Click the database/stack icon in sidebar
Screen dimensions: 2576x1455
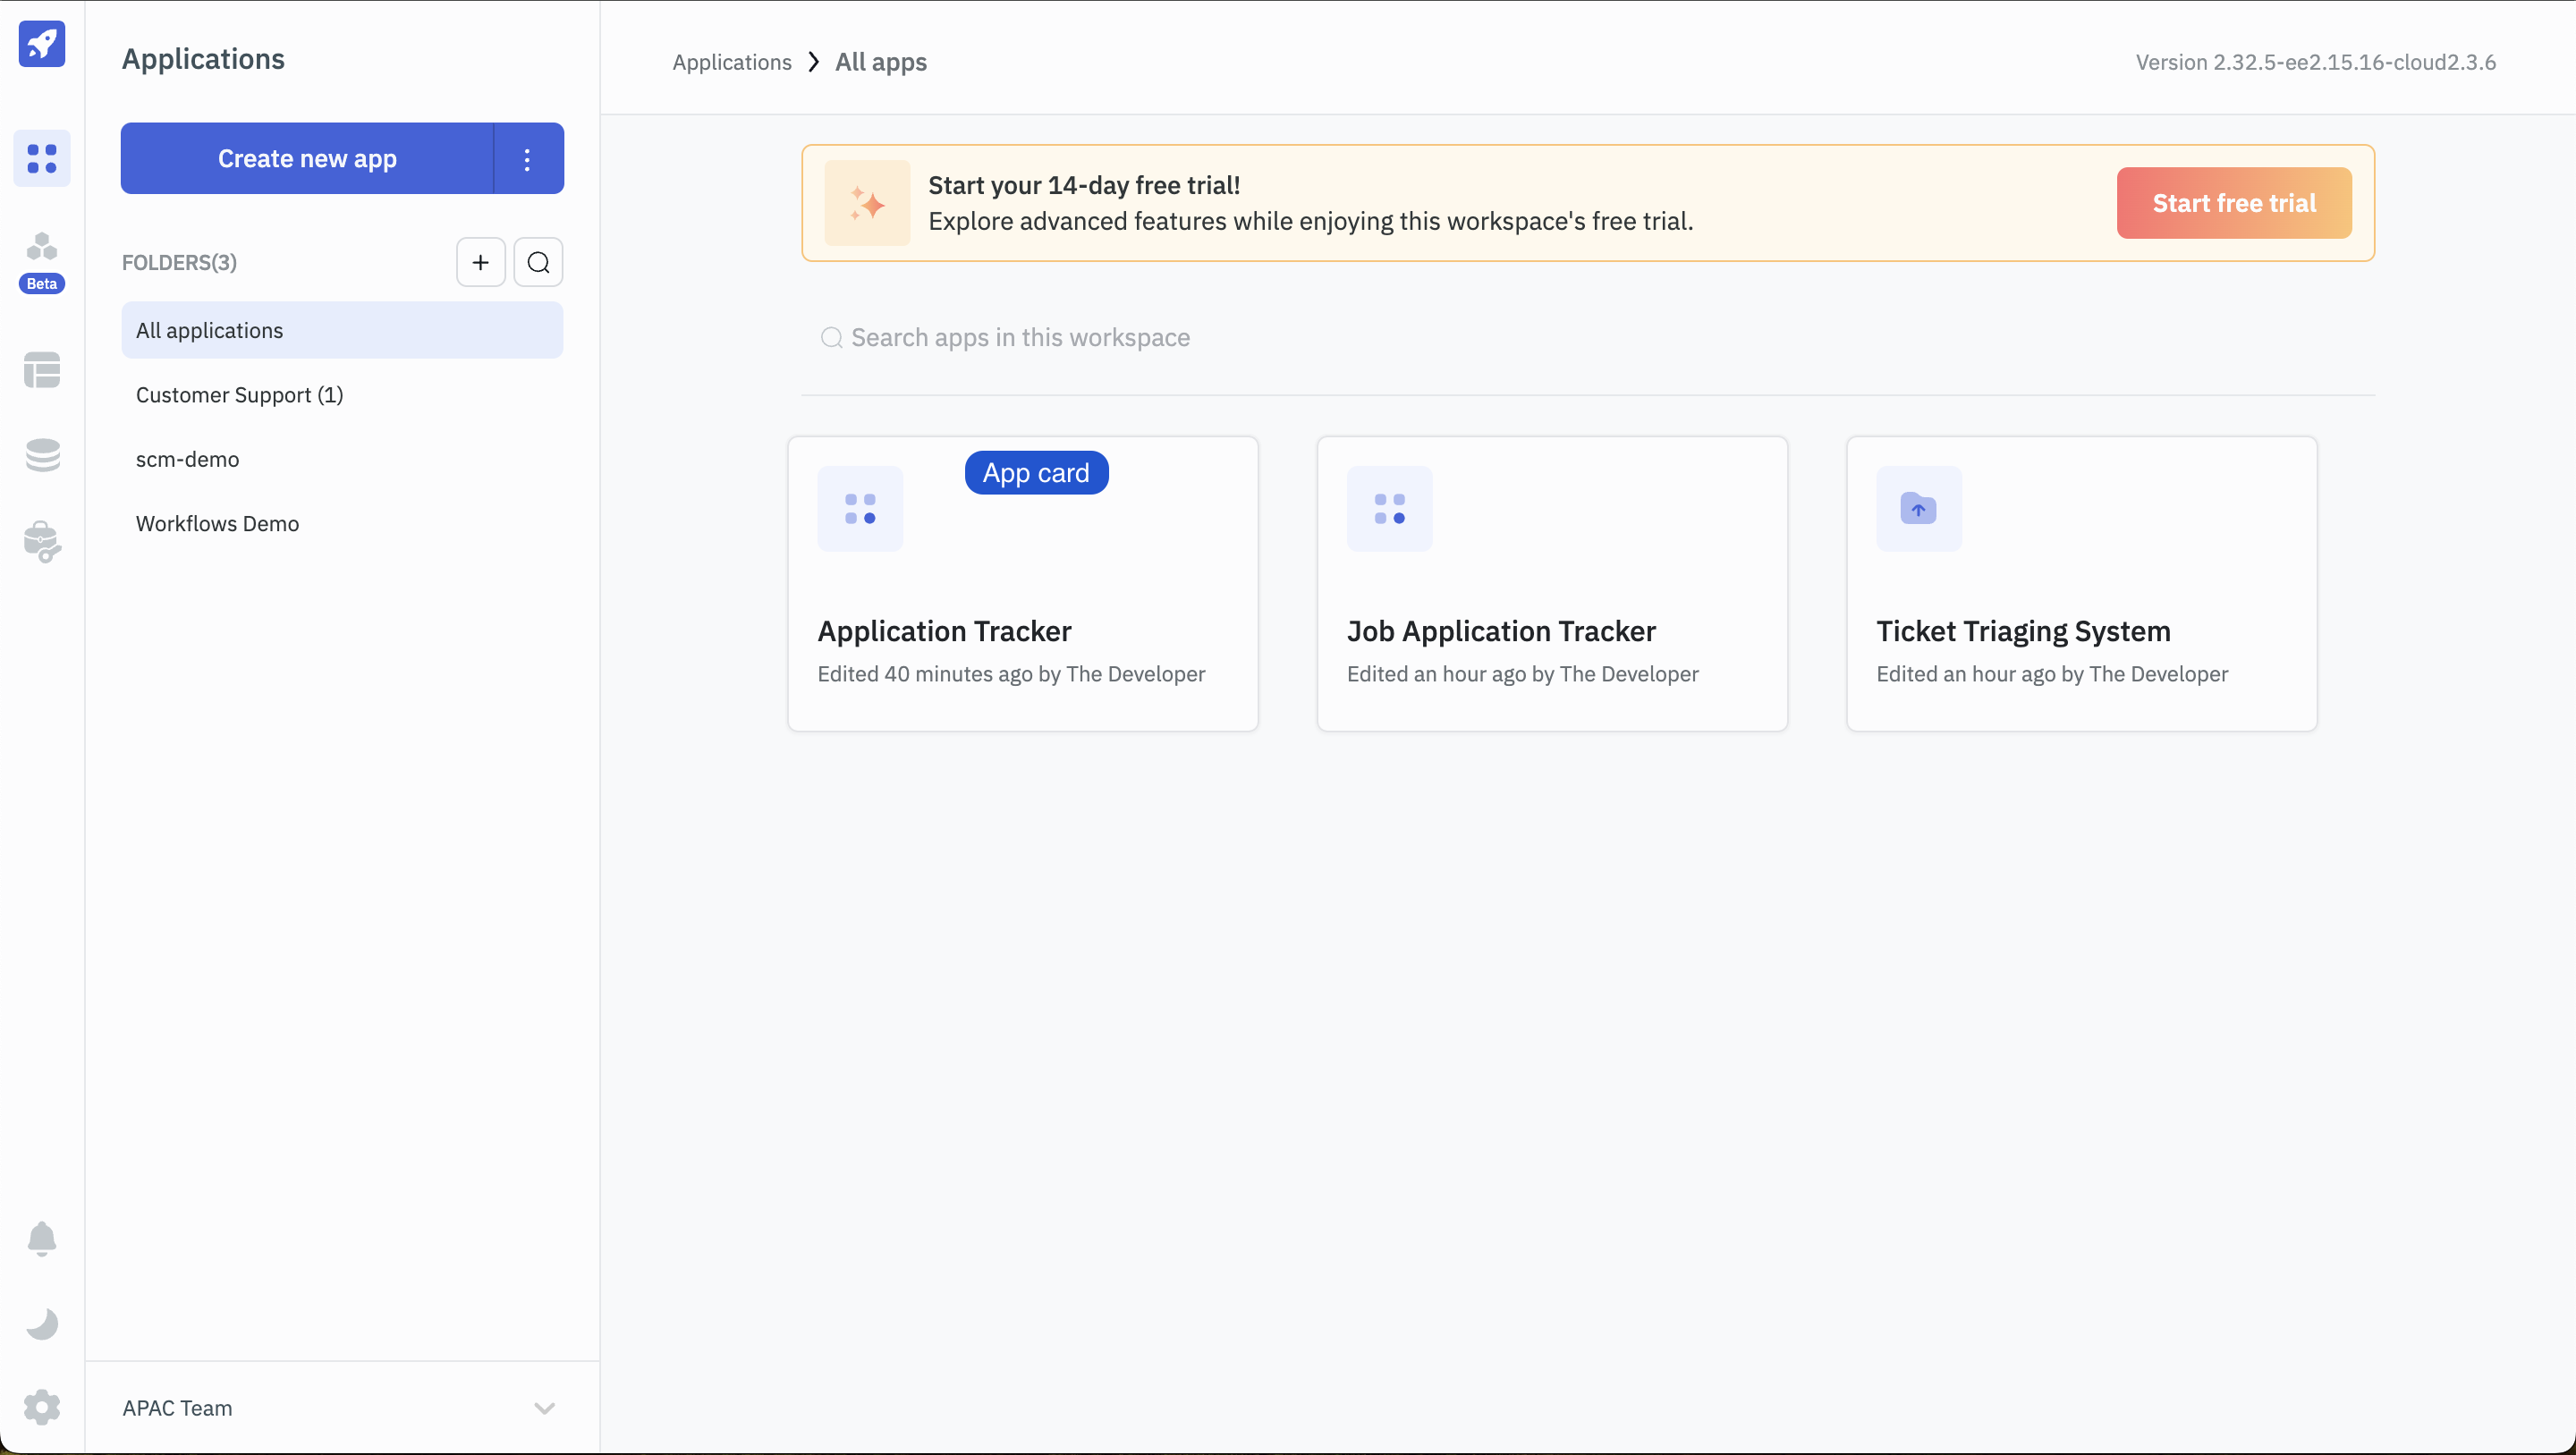[x=42, y=456]
